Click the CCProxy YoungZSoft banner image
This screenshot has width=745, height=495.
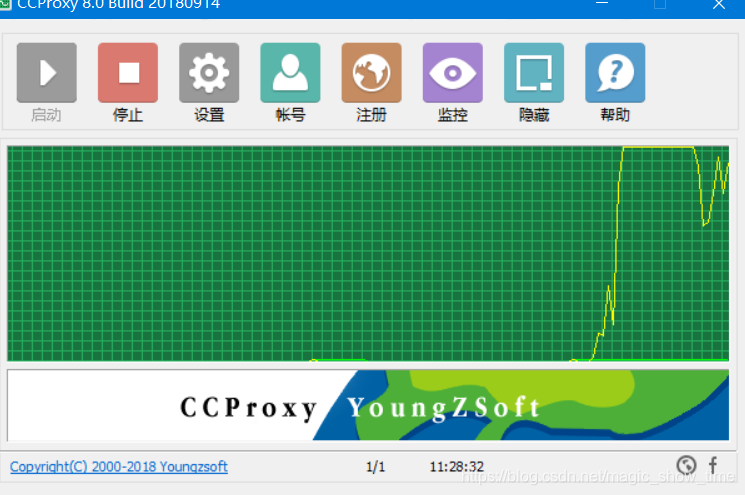point(368,405)
